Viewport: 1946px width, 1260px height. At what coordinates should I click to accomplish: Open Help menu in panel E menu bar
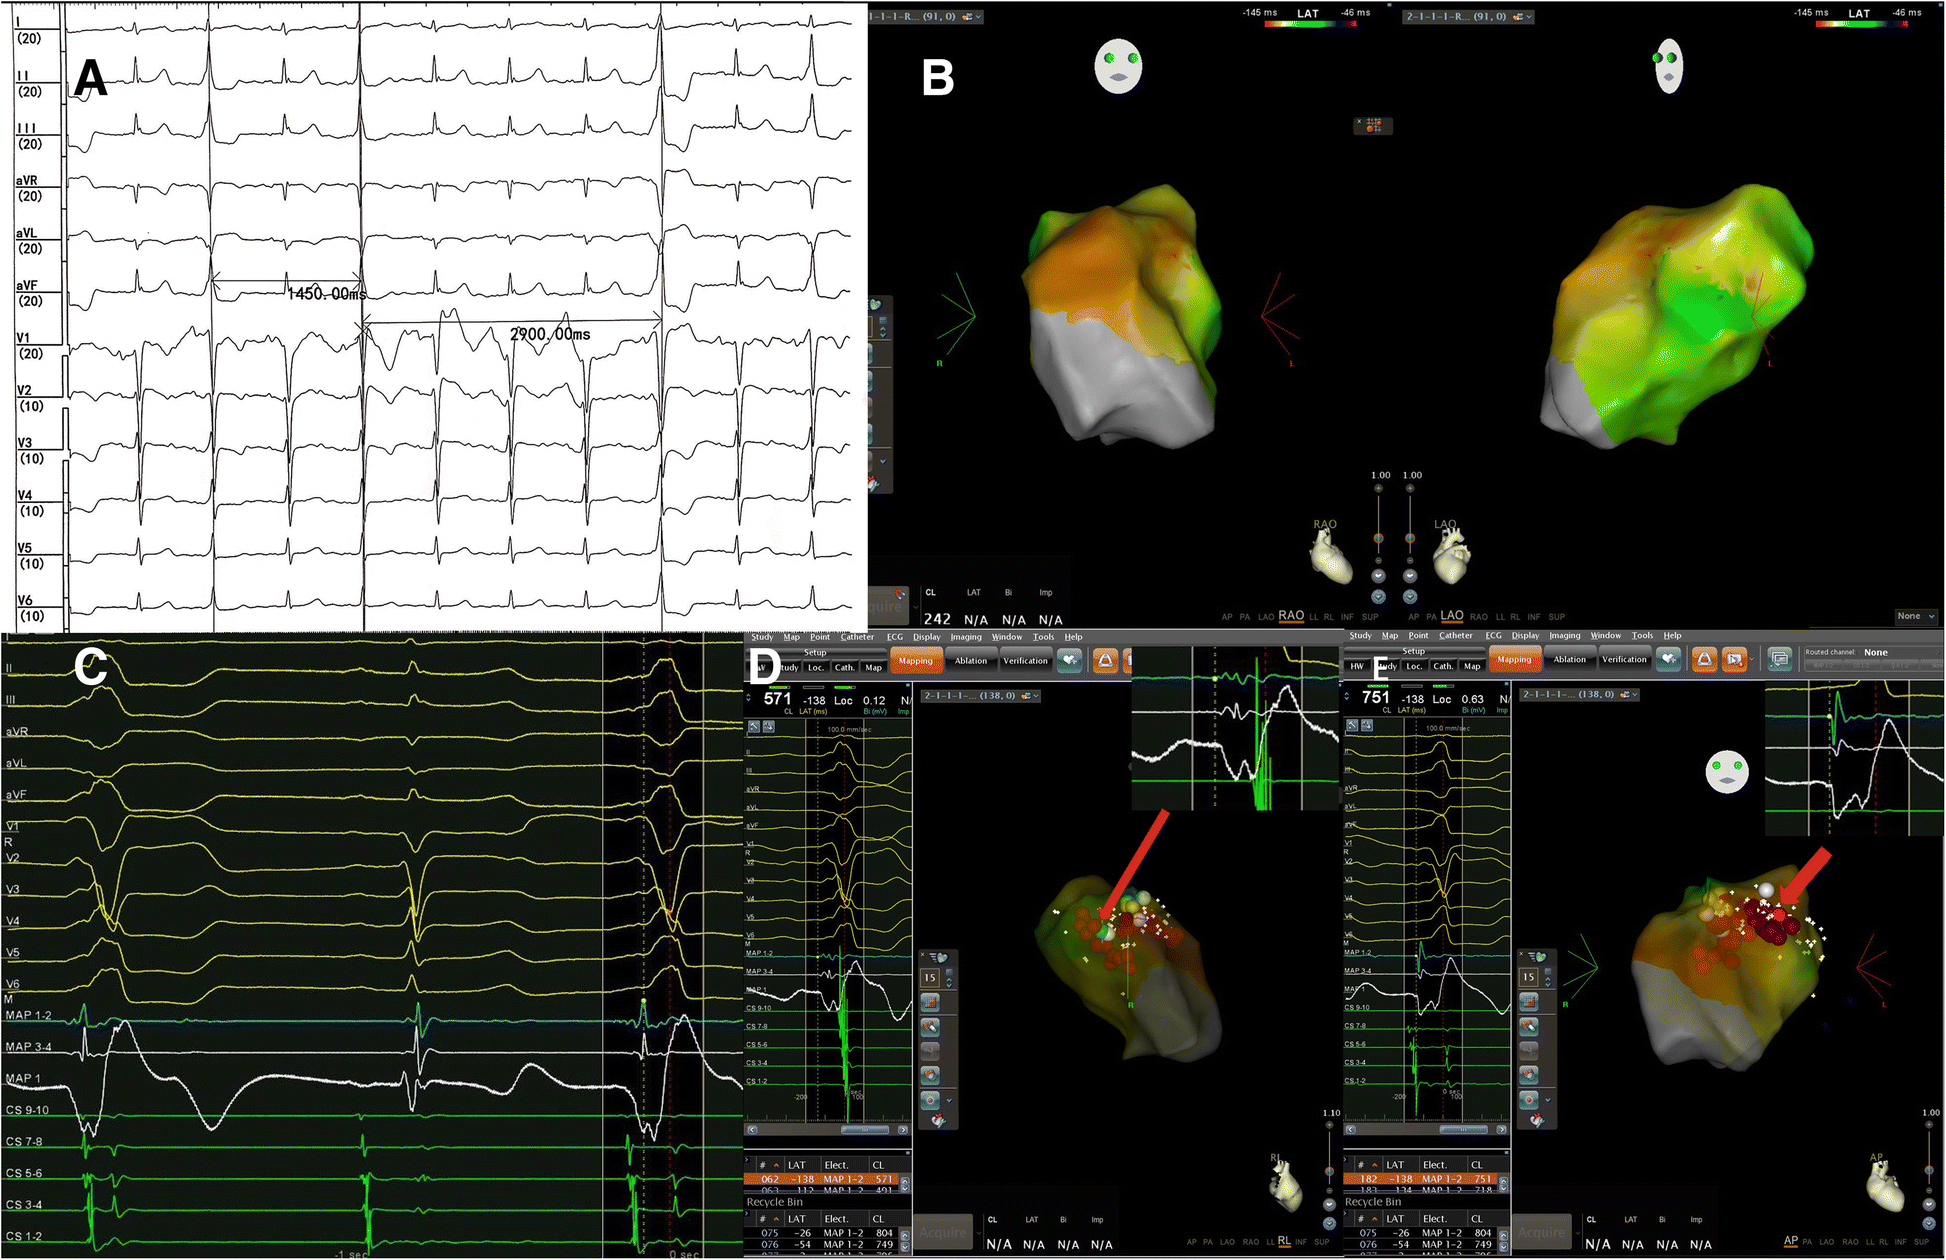[1672, 636]
